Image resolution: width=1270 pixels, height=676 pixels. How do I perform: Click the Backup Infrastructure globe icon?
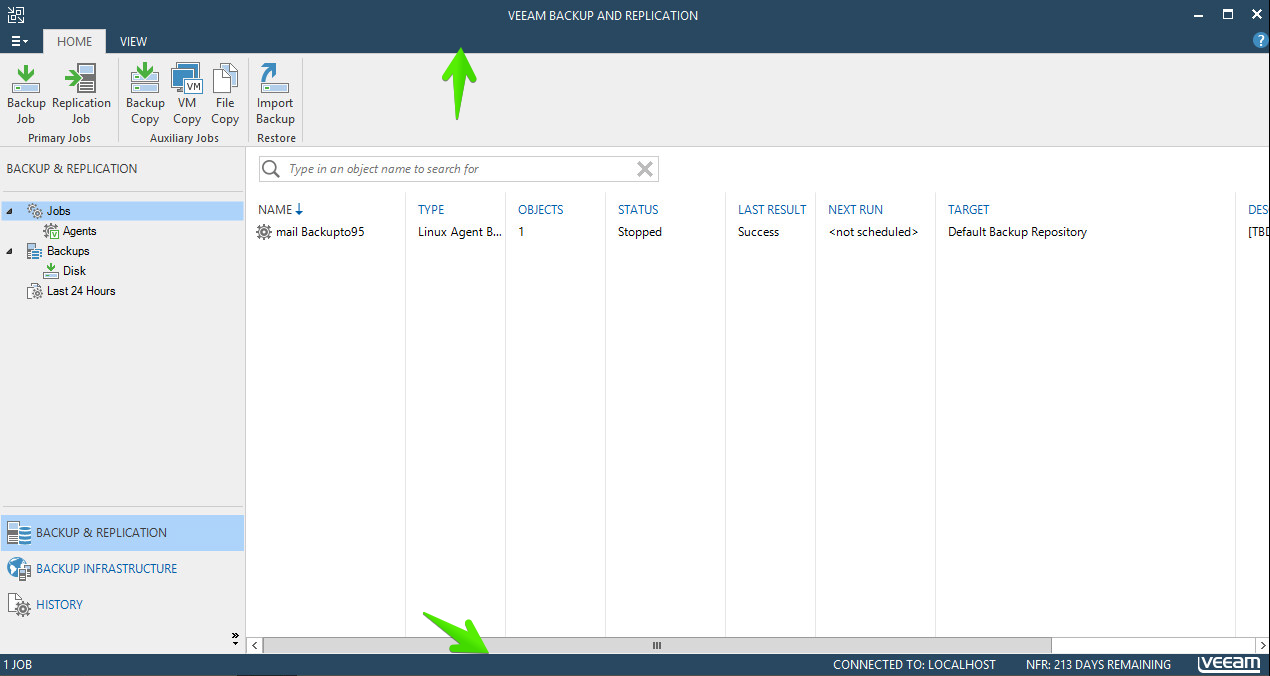[19, 569]
